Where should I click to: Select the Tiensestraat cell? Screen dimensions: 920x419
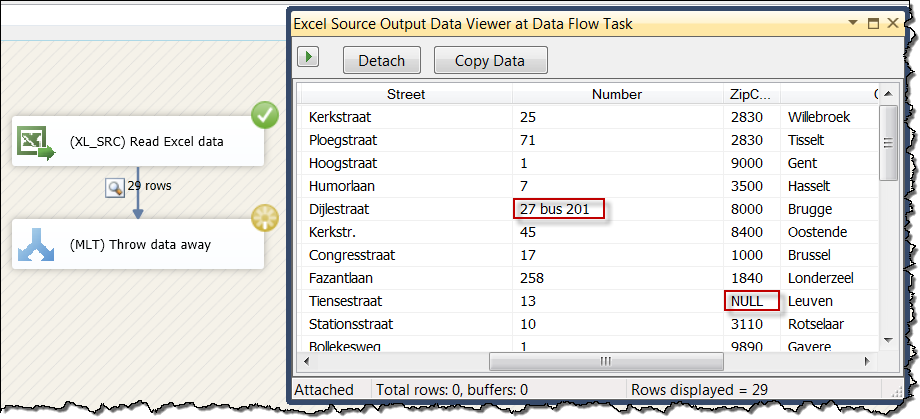click(406, 302)
